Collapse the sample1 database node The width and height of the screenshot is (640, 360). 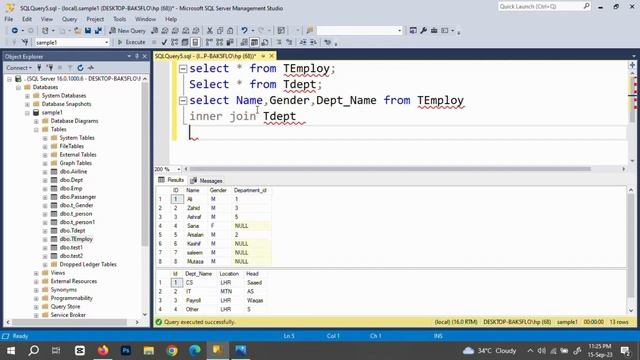27,113
